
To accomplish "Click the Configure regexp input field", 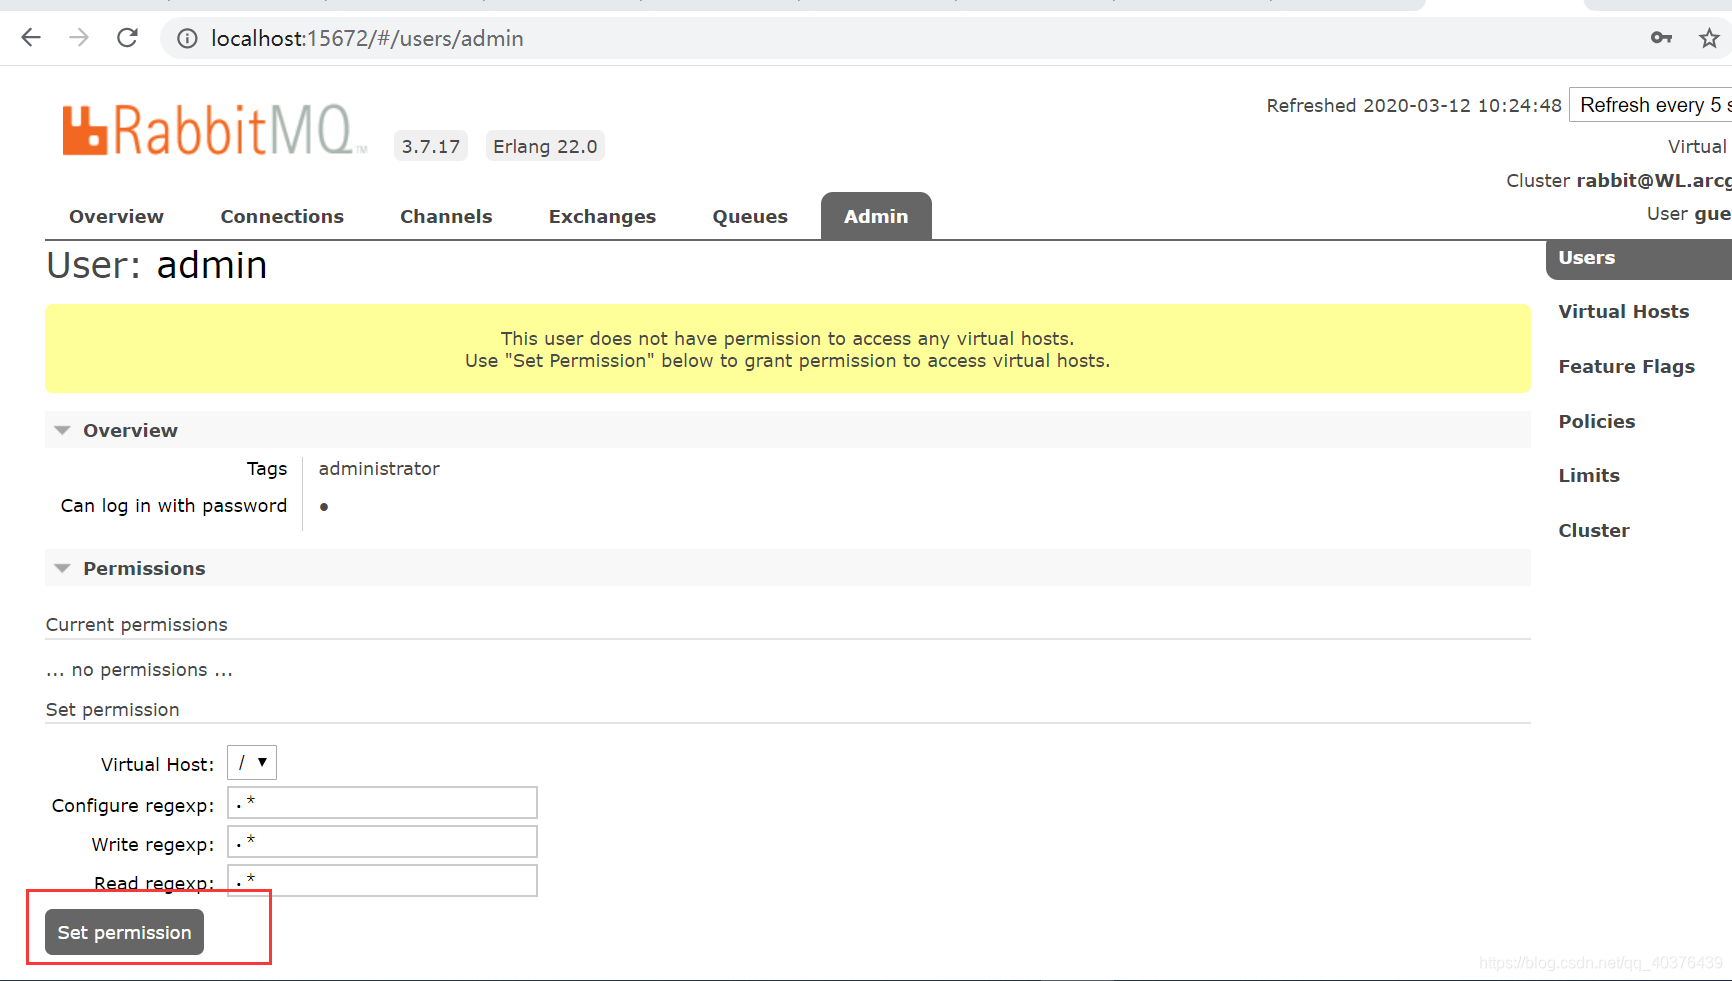I will coord(382,803).
